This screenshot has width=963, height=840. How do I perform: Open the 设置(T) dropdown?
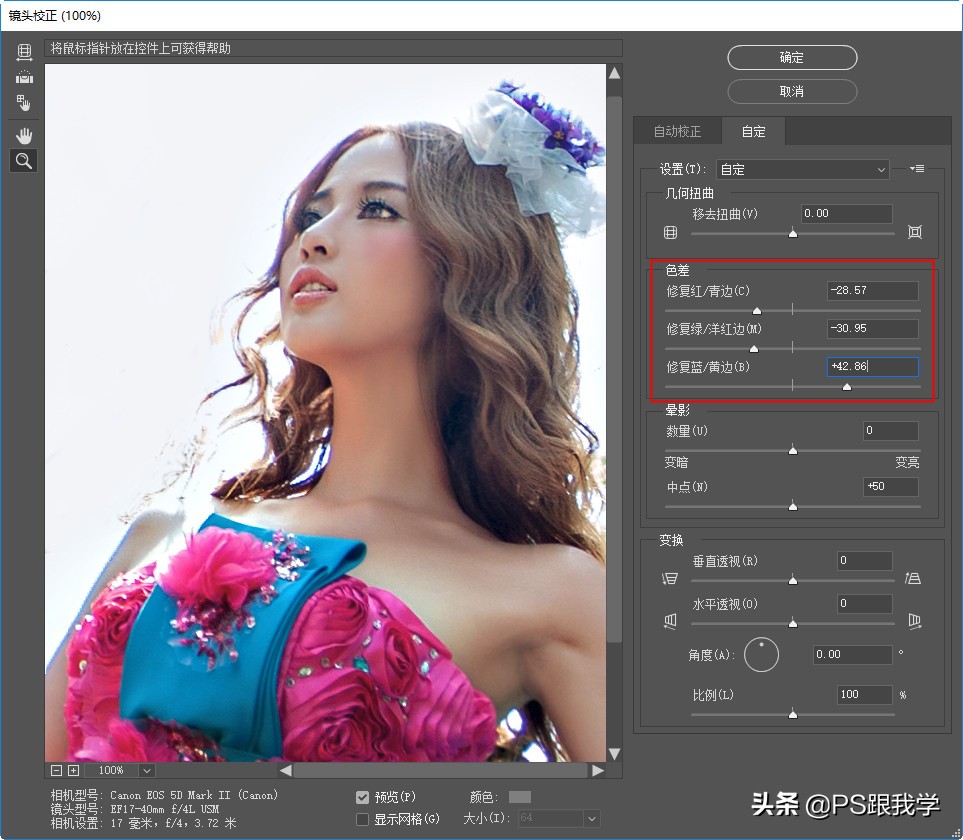click(803, 169)
